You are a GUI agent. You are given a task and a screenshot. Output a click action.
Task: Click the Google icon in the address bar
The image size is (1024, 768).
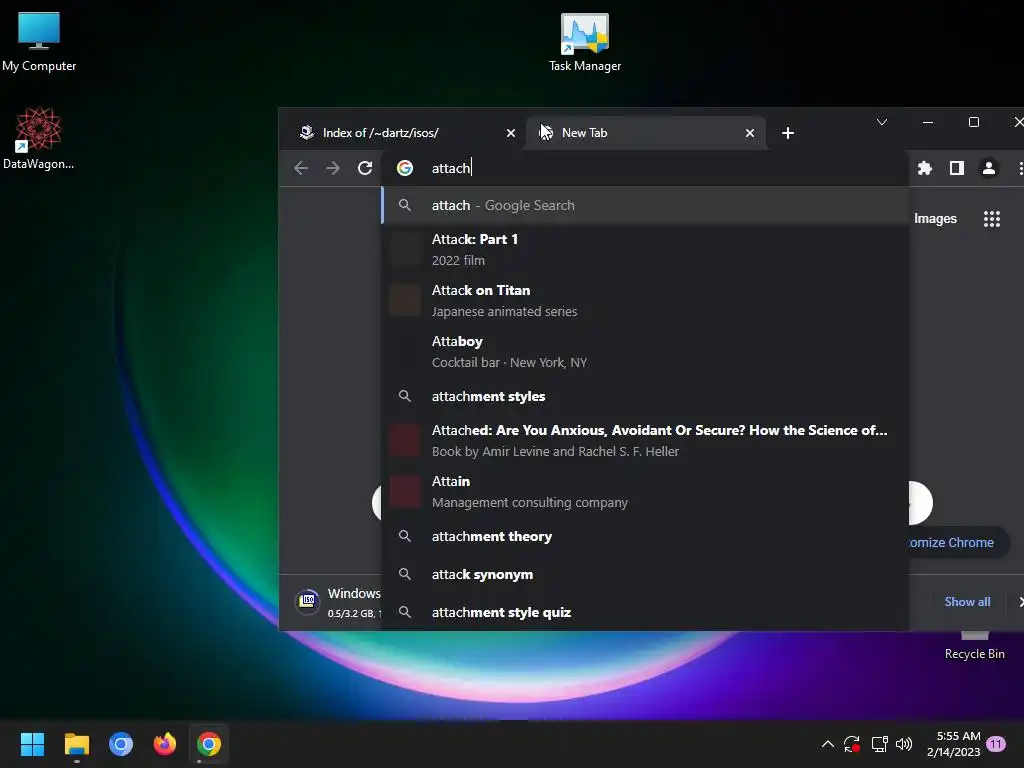[405, 168]
